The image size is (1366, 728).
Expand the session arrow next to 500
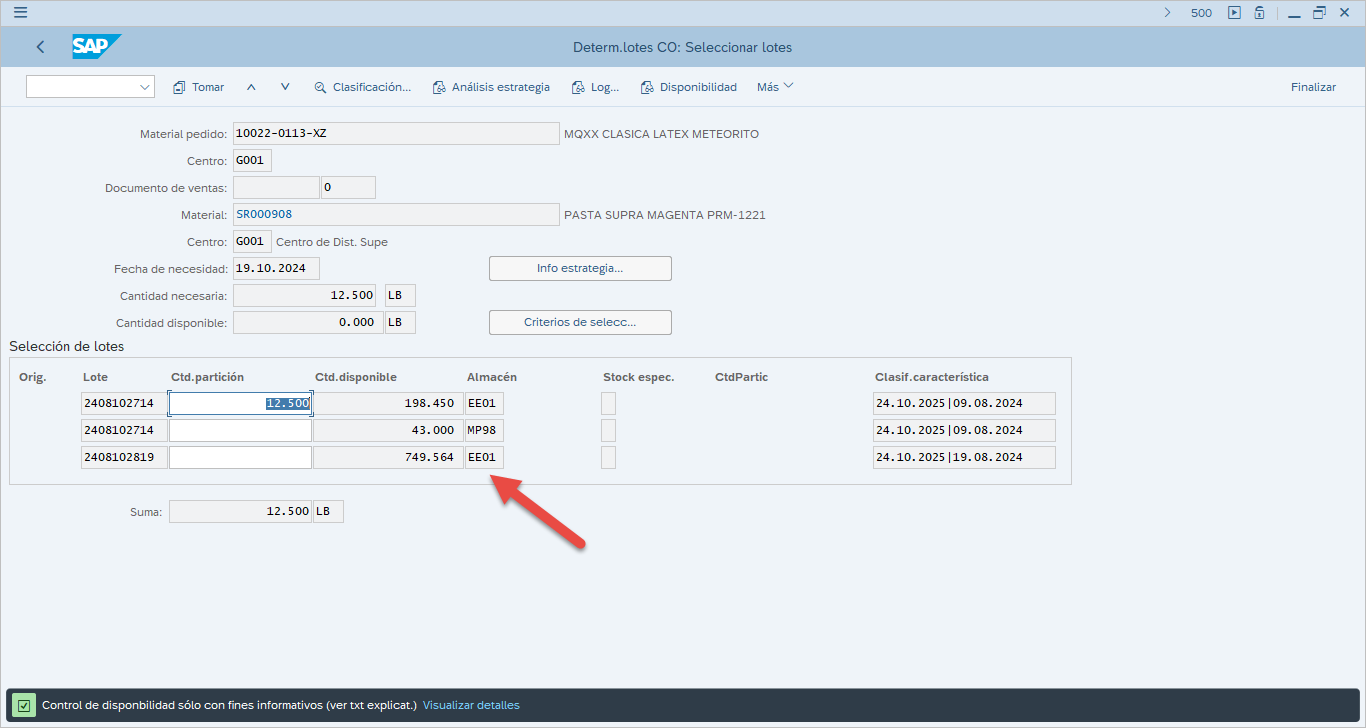pos(1167,13)
